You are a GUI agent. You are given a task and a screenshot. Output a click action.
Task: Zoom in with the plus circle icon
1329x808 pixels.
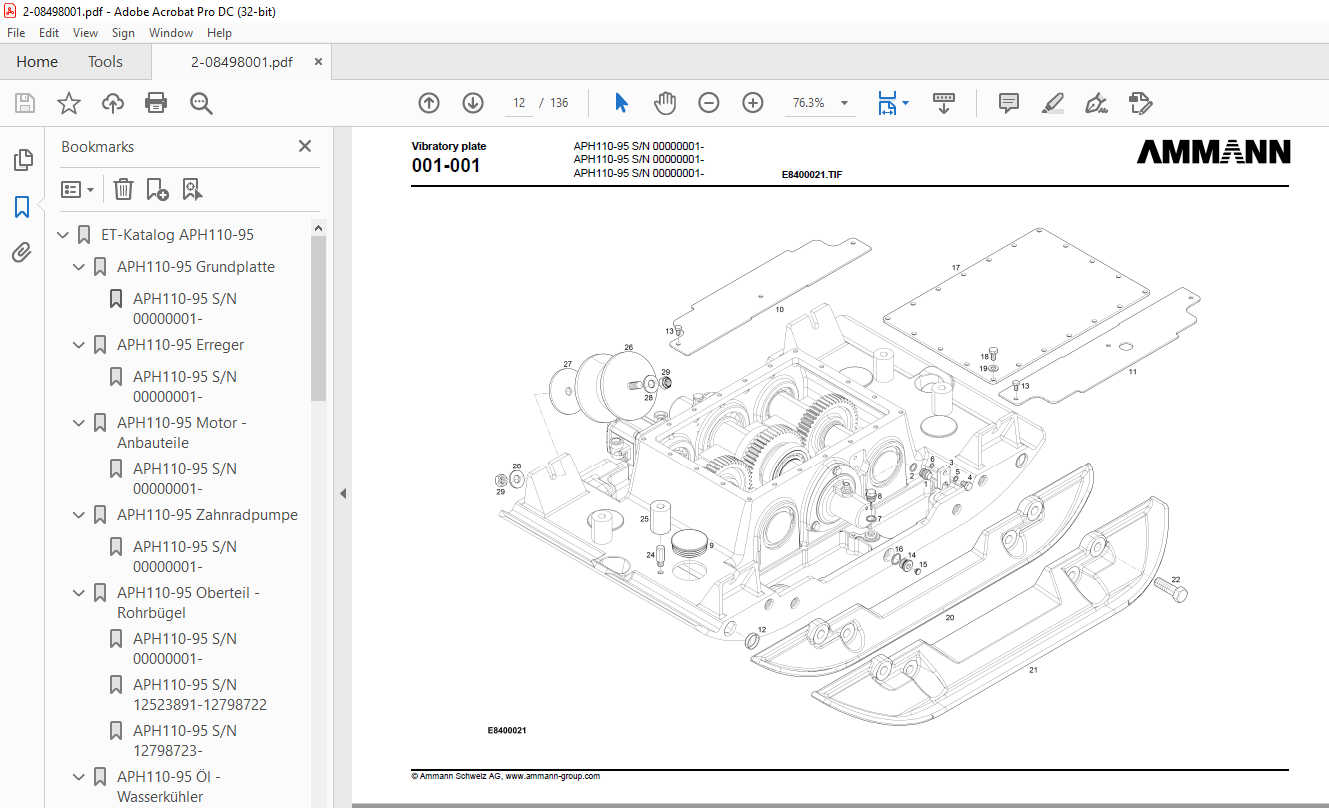753,103
